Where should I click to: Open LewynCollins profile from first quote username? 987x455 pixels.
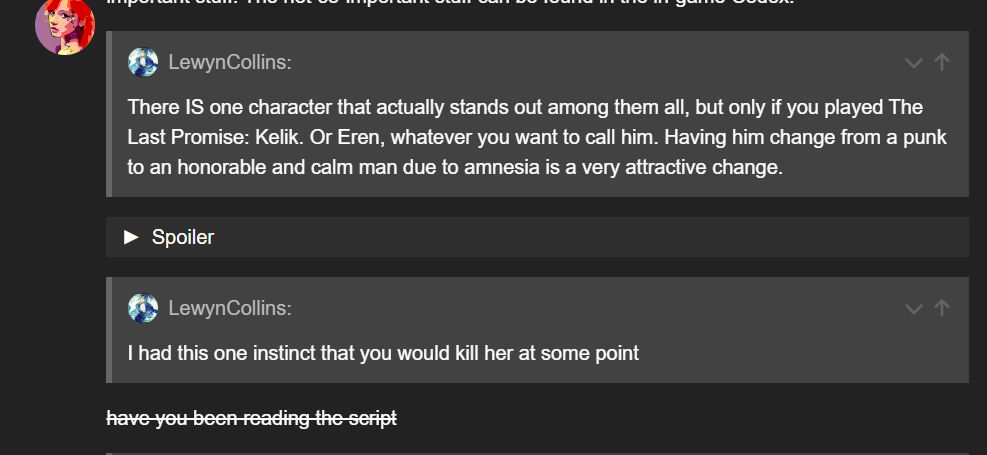[230, 63]
